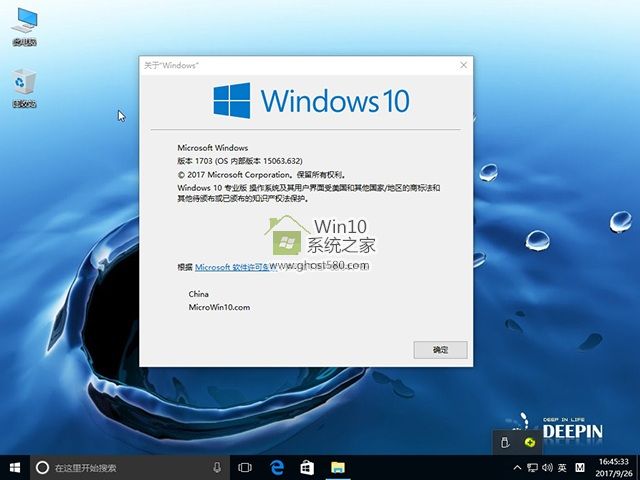Click the volume speaker tray icon
640x480 pixels.
[x=547, y=468]
